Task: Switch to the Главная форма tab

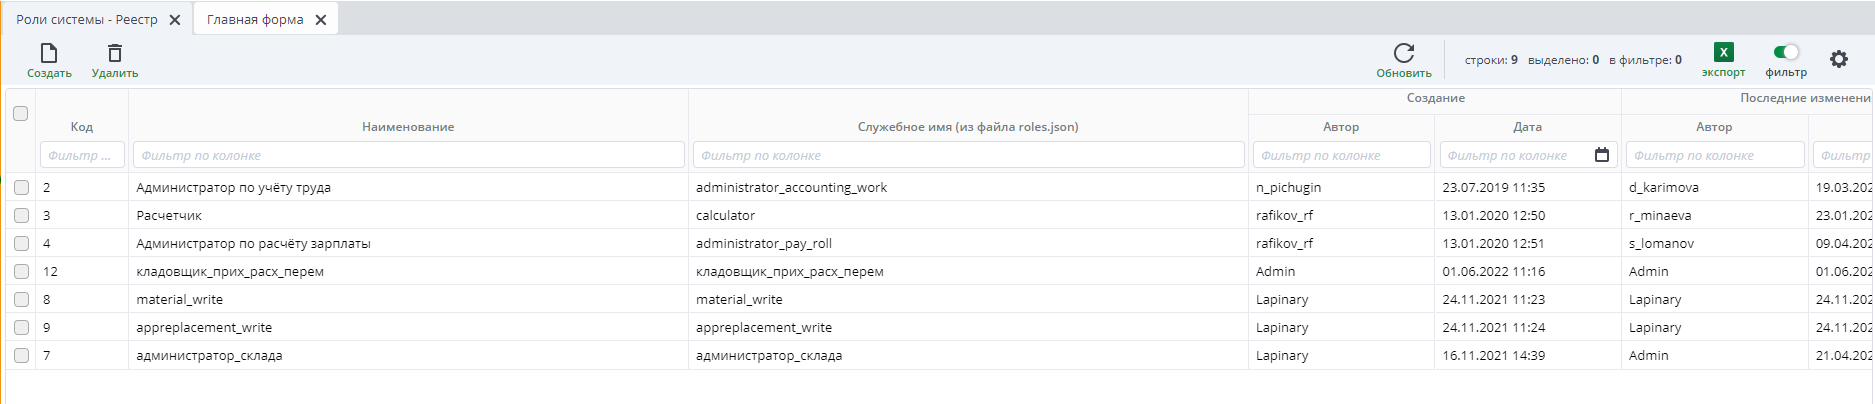Action: point(255,20)
